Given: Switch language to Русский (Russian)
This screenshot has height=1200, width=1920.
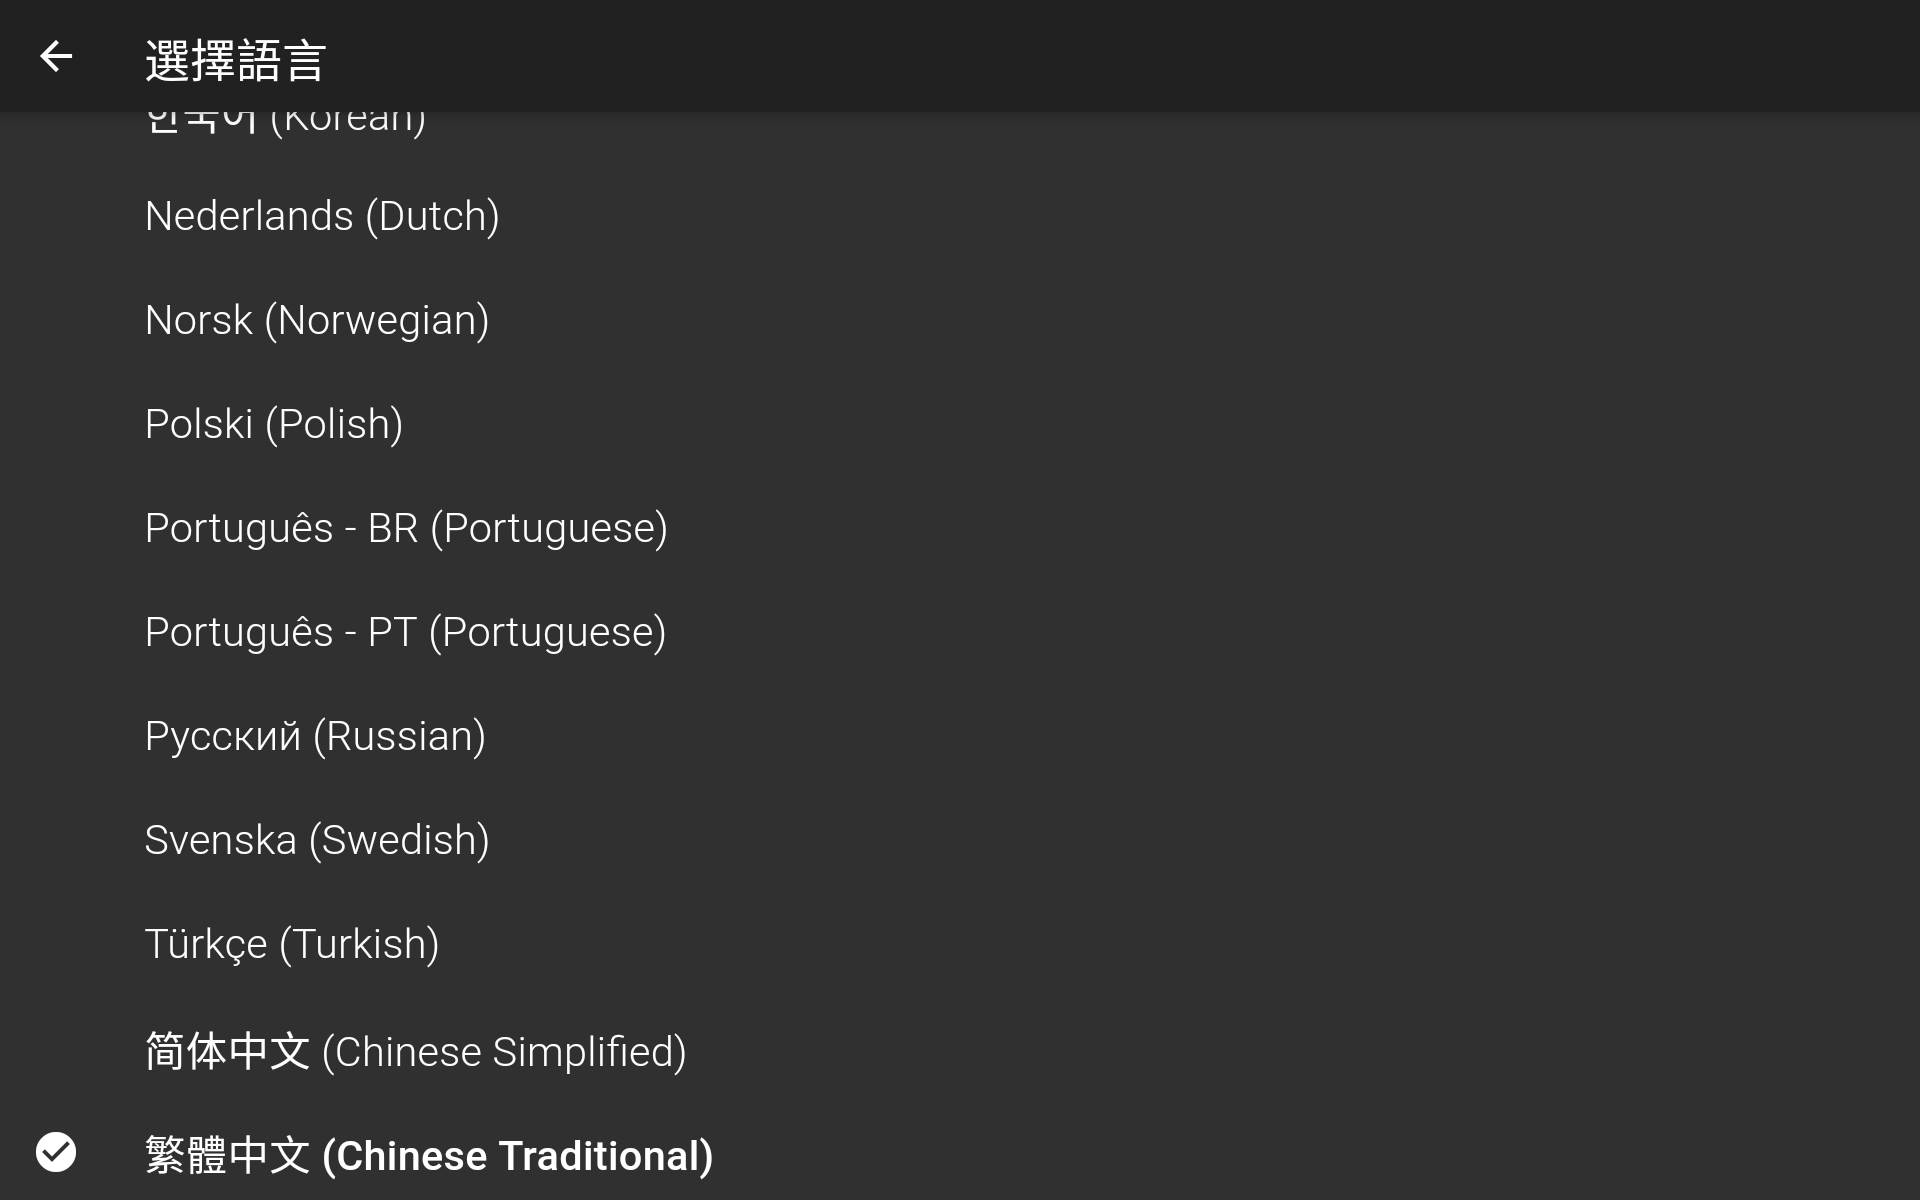Looking at the screenshot, I should click(x=960, y=736).
